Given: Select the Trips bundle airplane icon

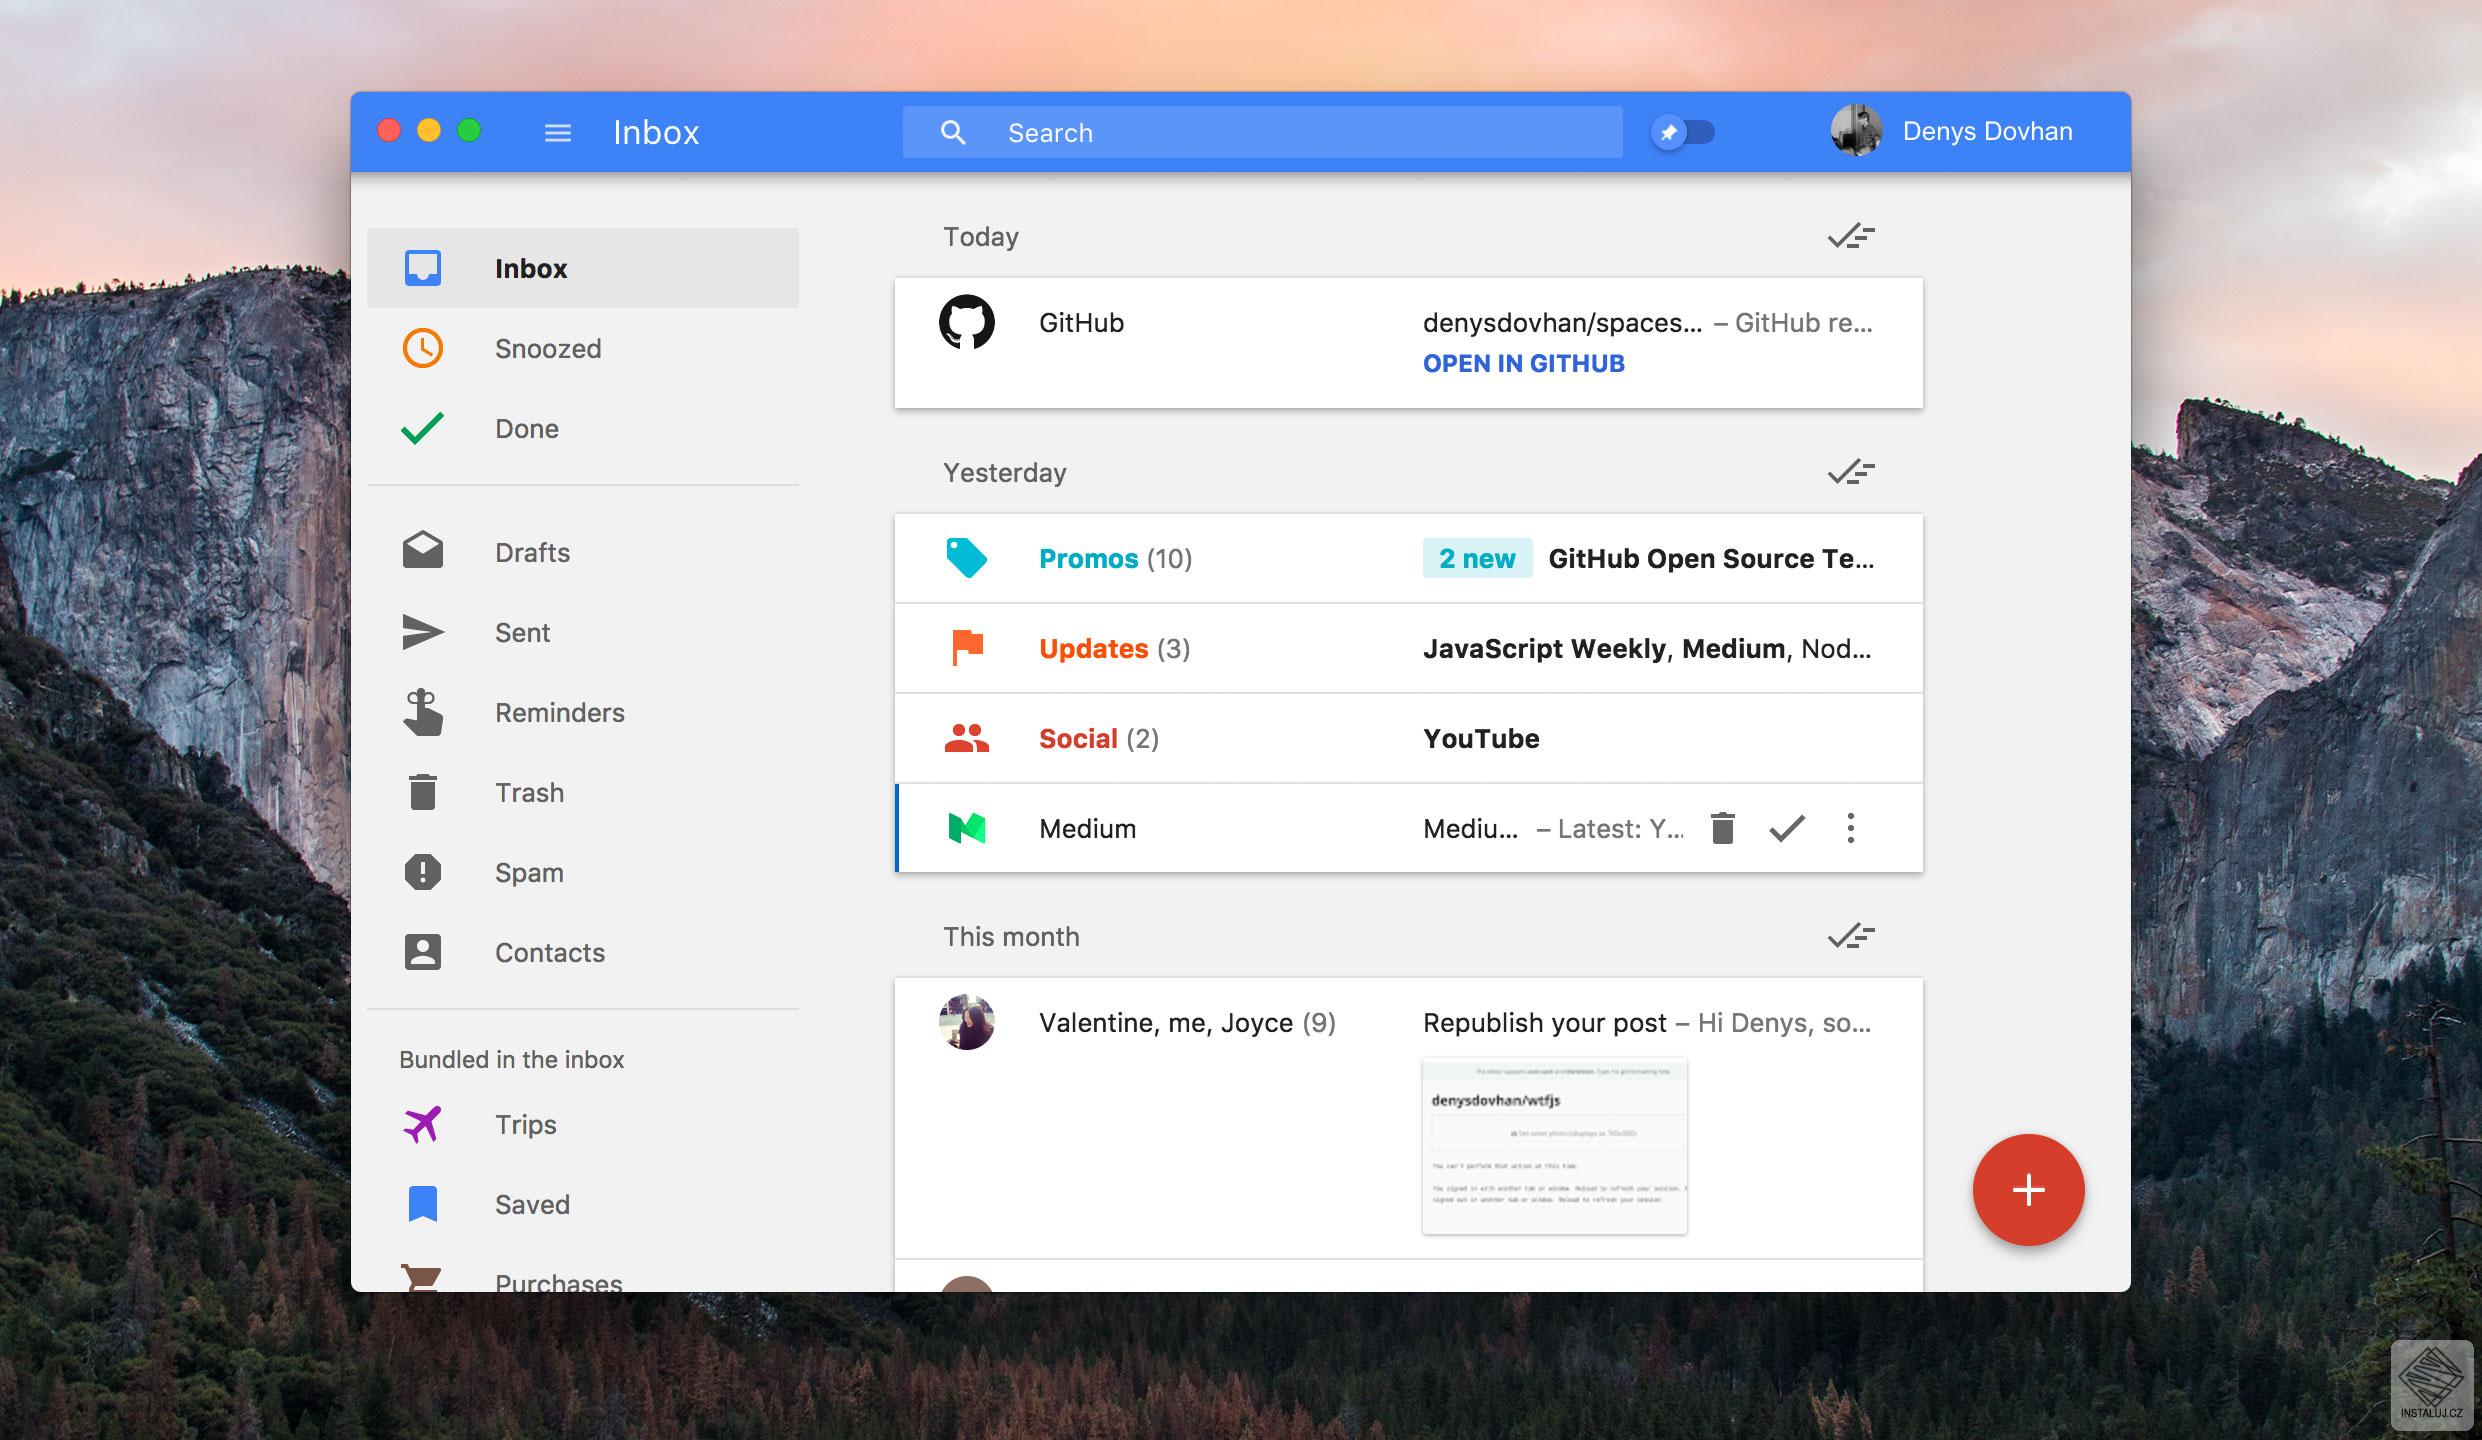Looking at the screenshot, I should point(422,1124).
